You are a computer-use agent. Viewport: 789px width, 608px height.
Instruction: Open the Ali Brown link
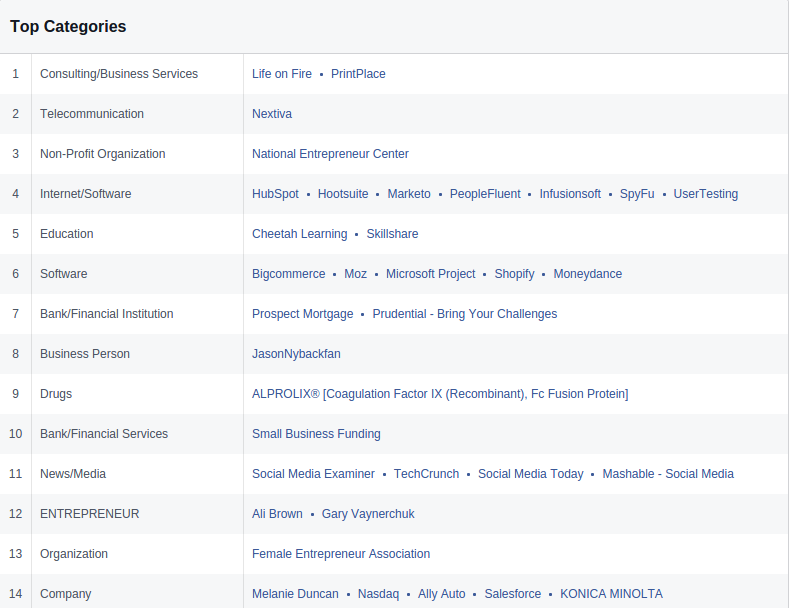(x=277, y=514)
